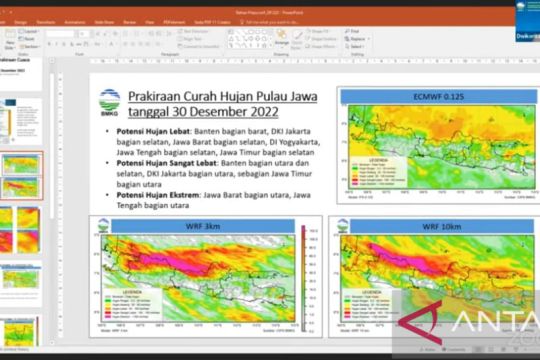Screen dimensions: 540x360
Task: Increase the list indent level
Action: point(159,34)
